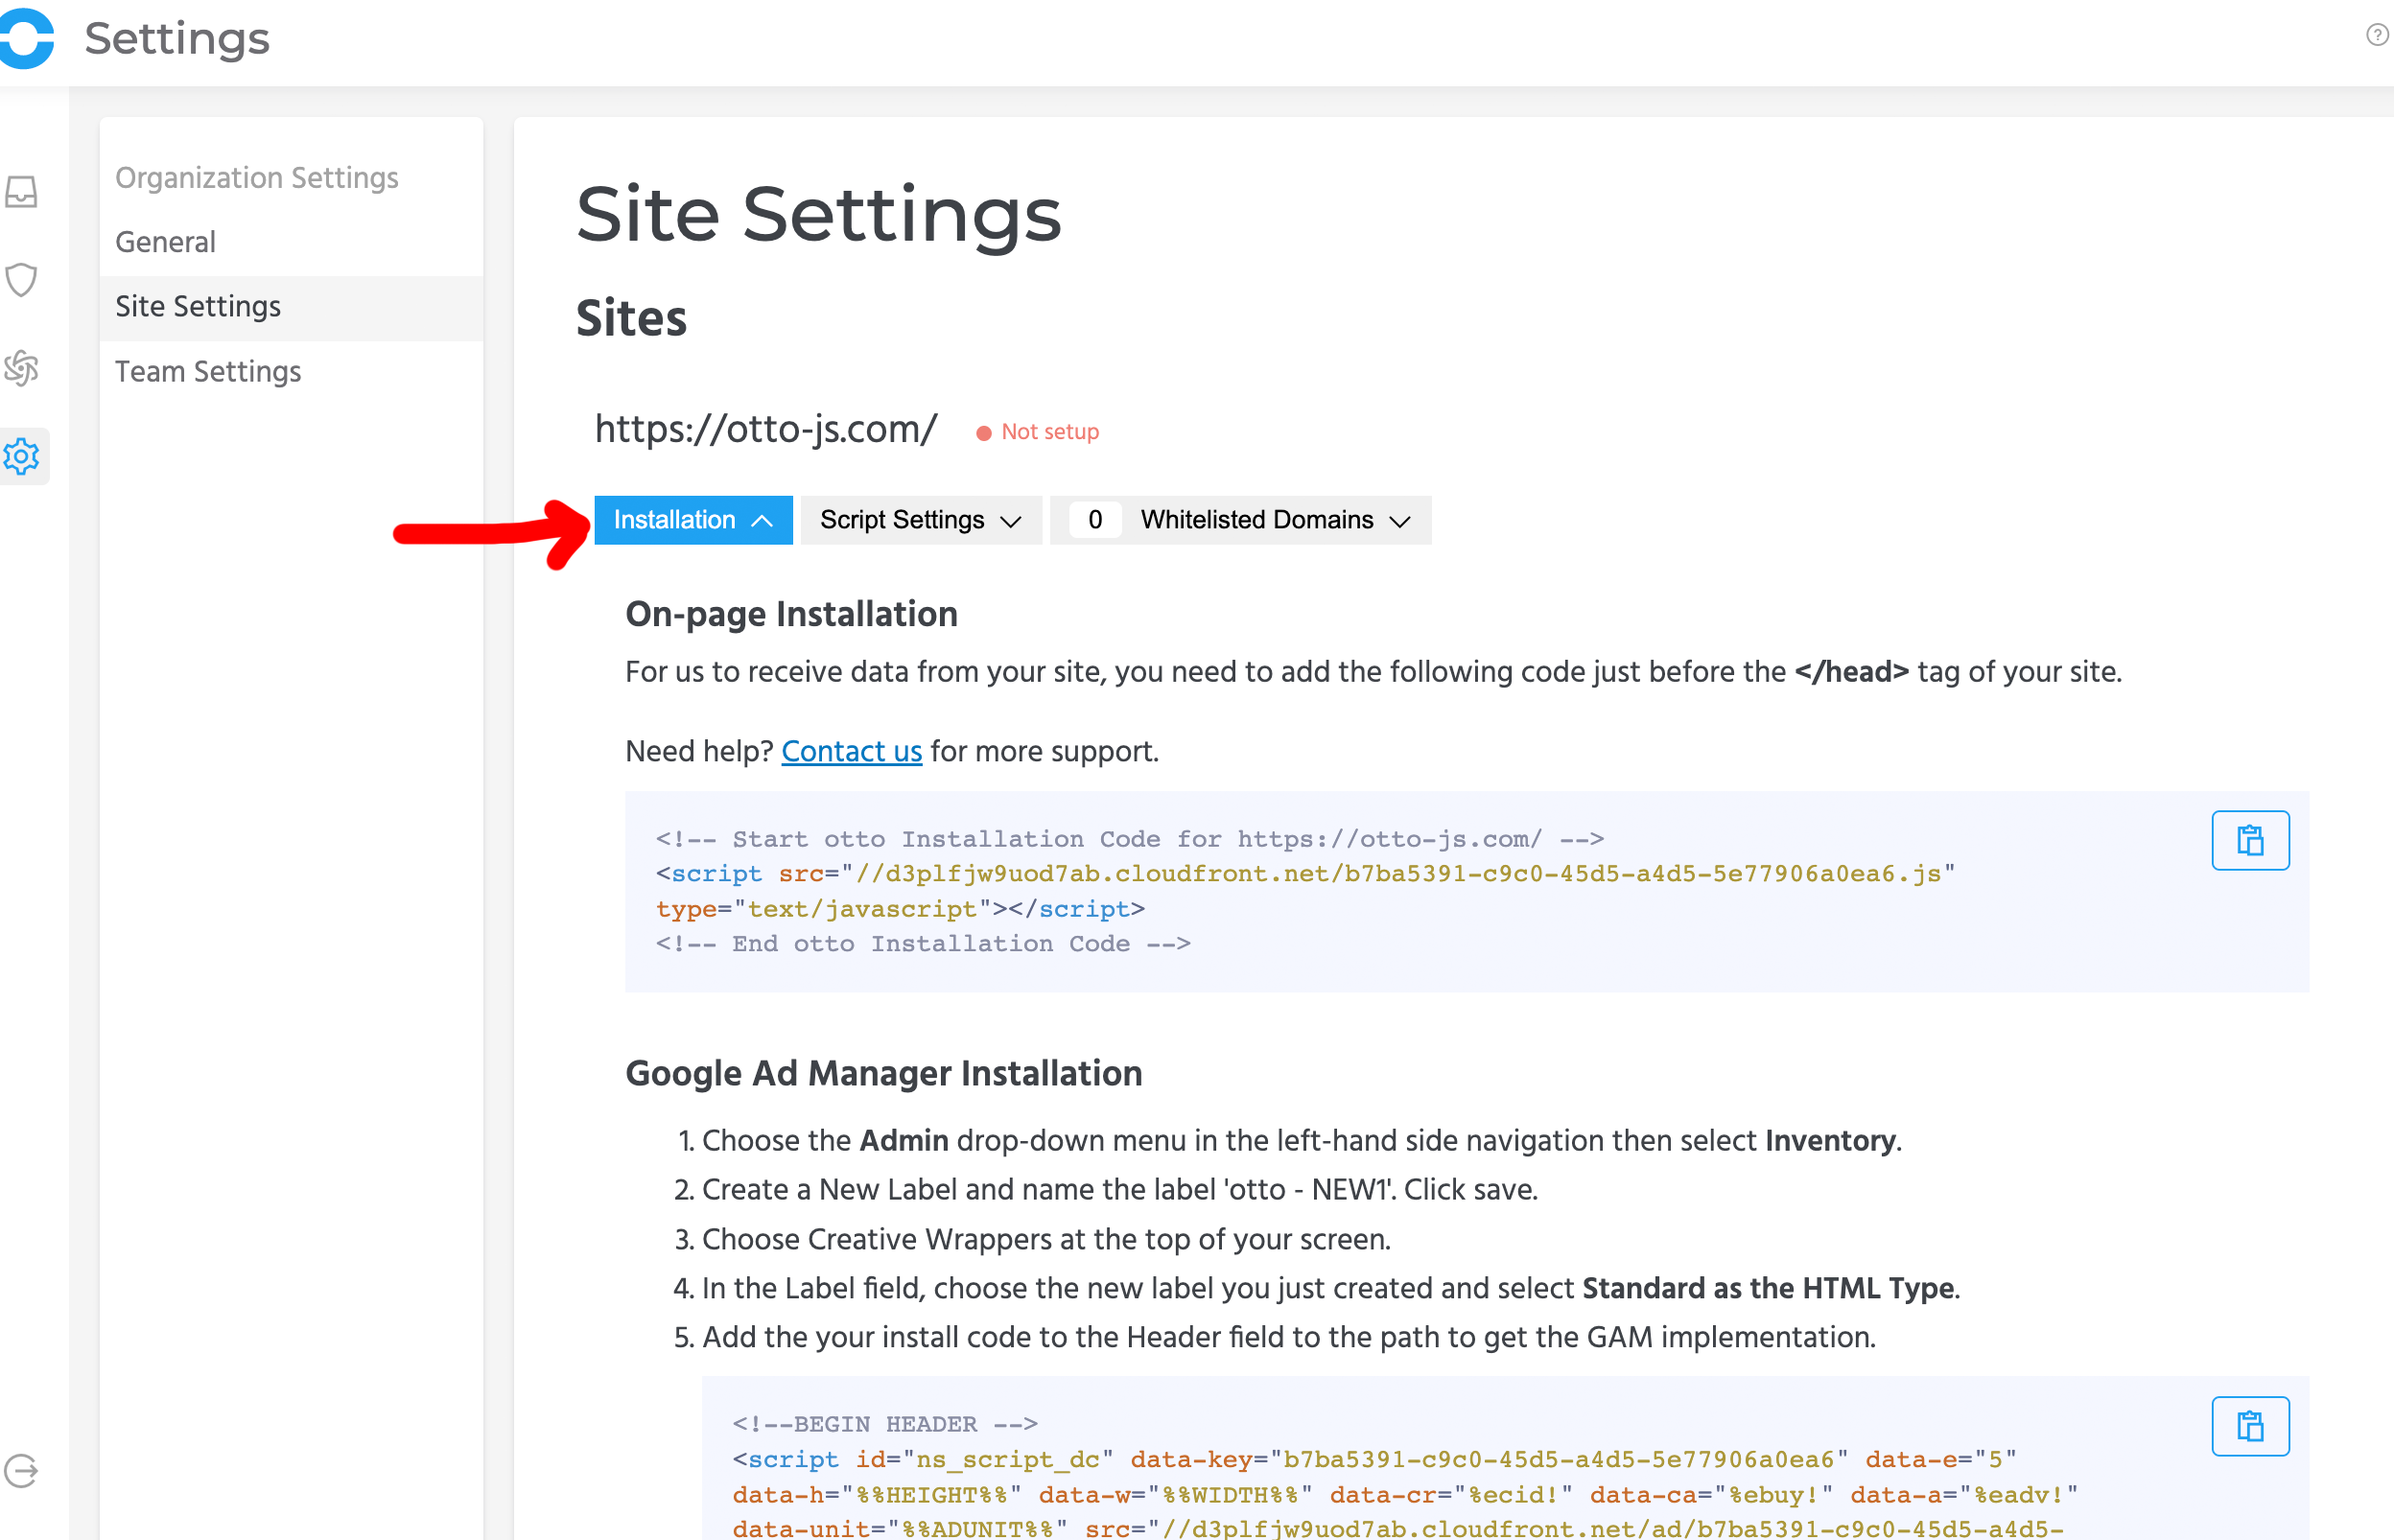Screen dimensions: 2394x1540
Task: Click the End otto Installation Code comment
Action: [923, 944]
